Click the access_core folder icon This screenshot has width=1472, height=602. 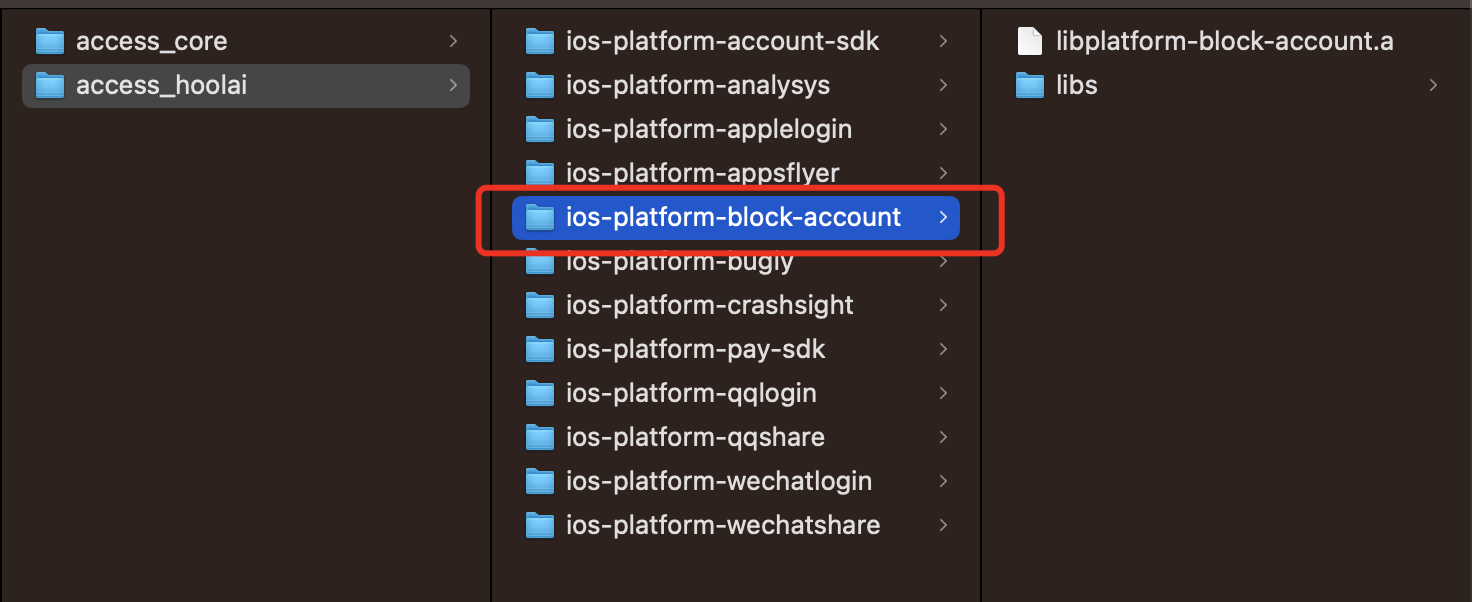point(49,41)
